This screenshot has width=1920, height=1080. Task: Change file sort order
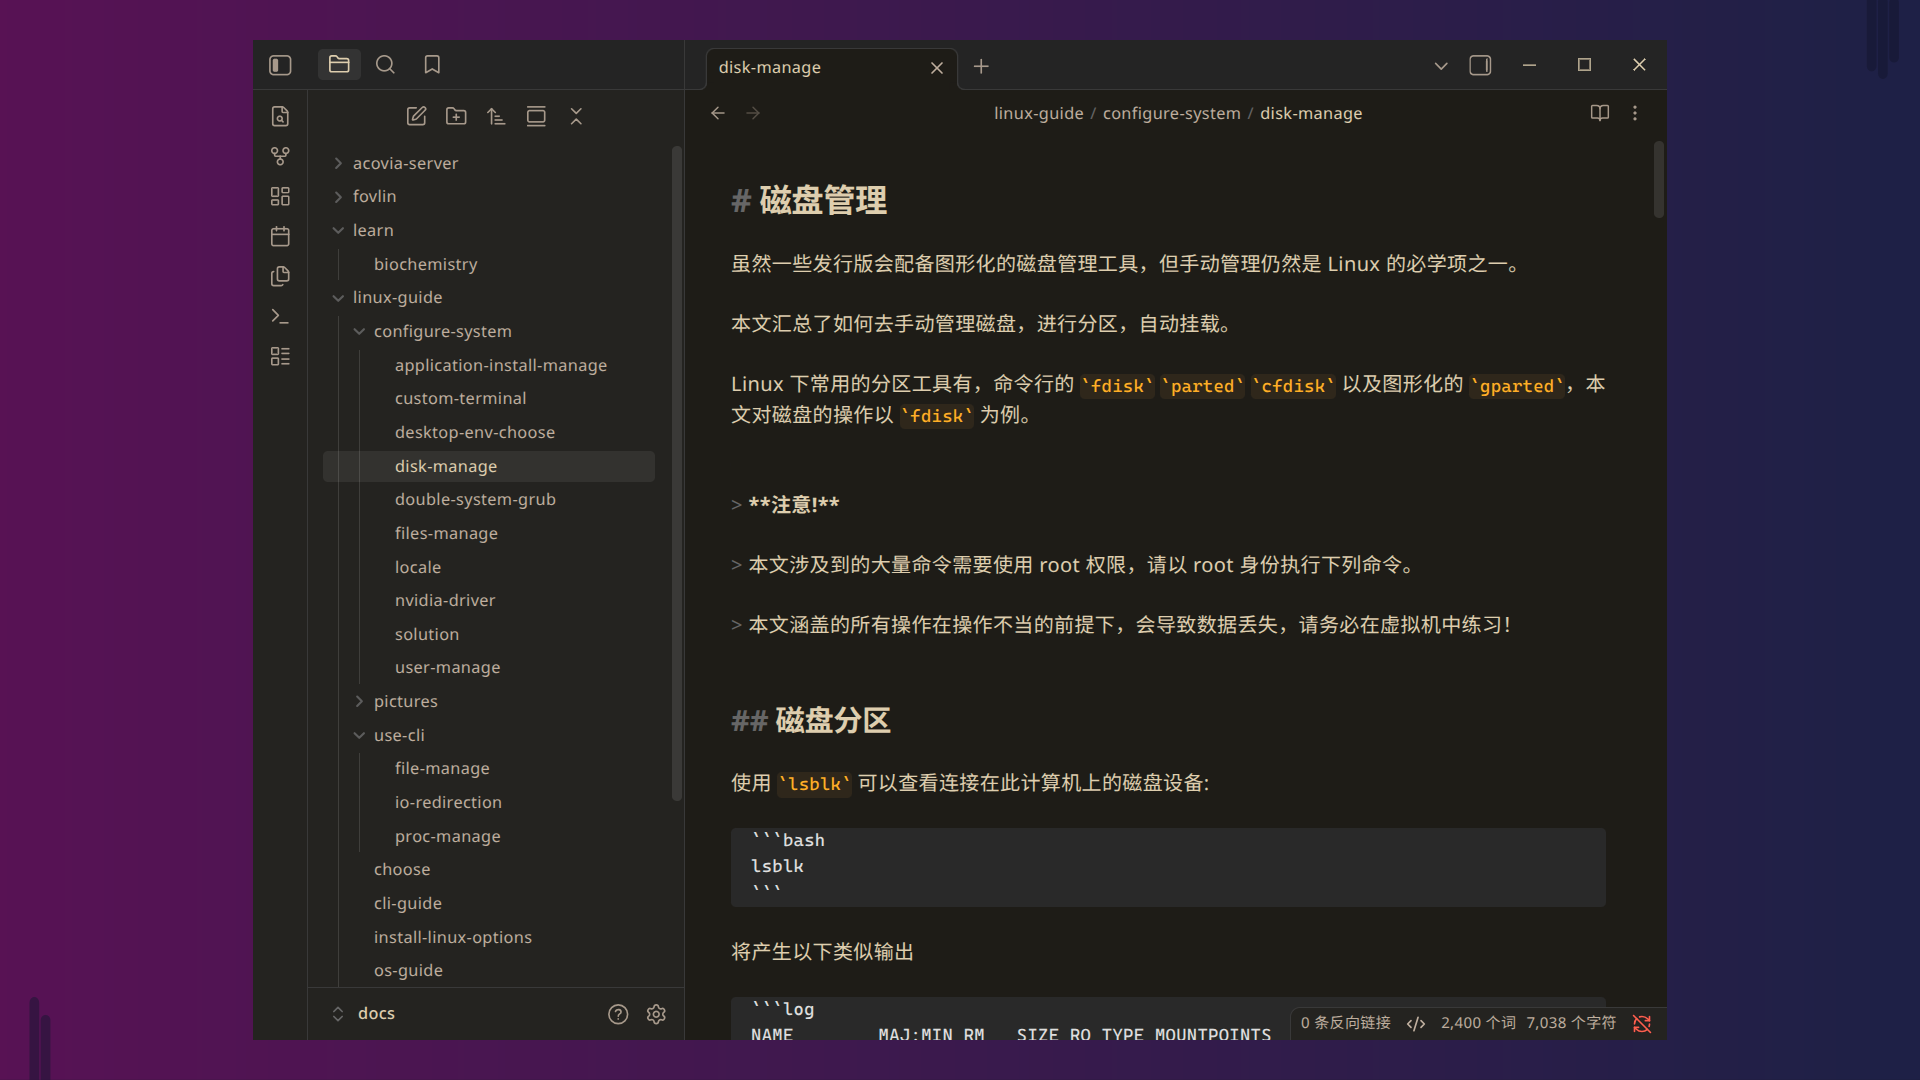496,117
